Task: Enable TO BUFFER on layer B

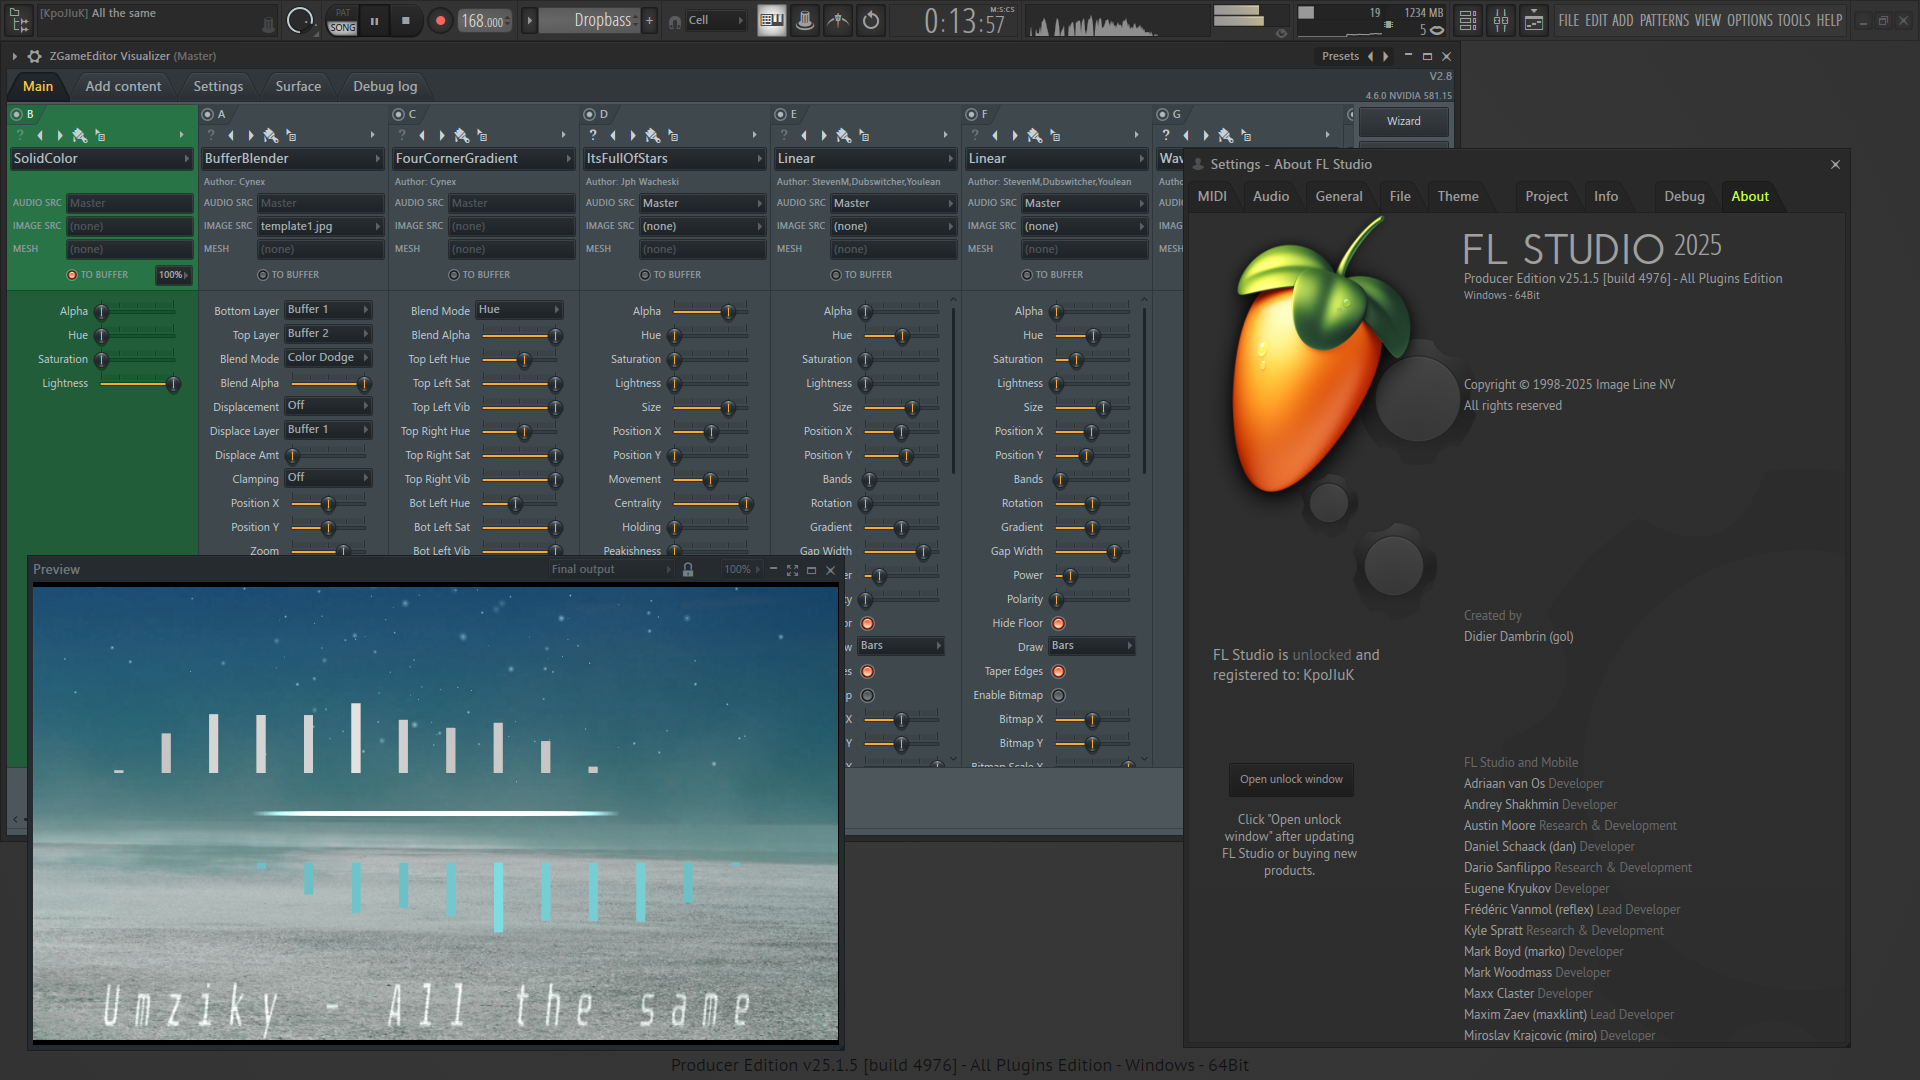Action: [x=72, y=275]
